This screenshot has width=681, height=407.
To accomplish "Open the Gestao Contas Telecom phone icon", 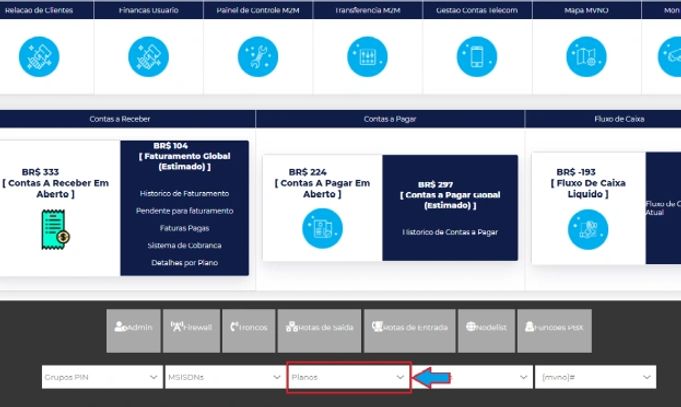I will 477,57.
